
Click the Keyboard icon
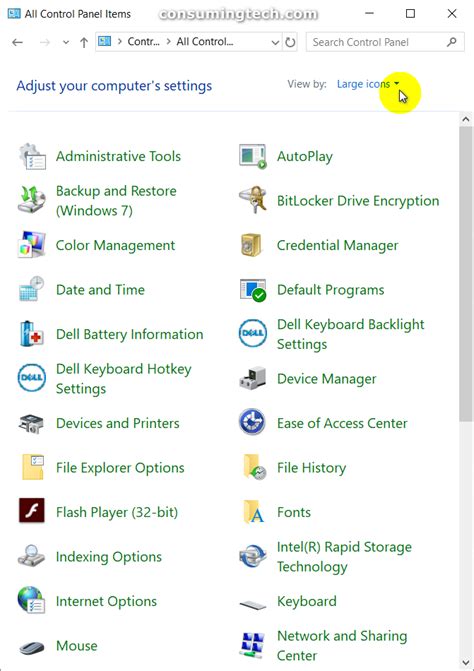click(253, 604)
